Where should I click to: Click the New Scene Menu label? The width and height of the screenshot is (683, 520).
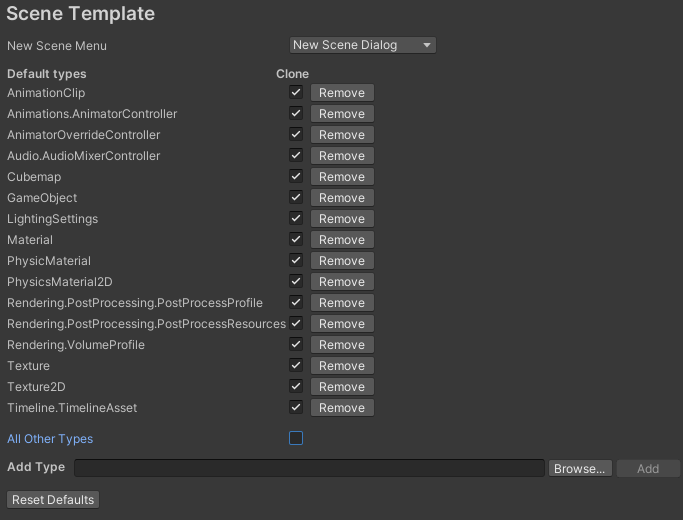pyautogui.click(x=57, y=46)
